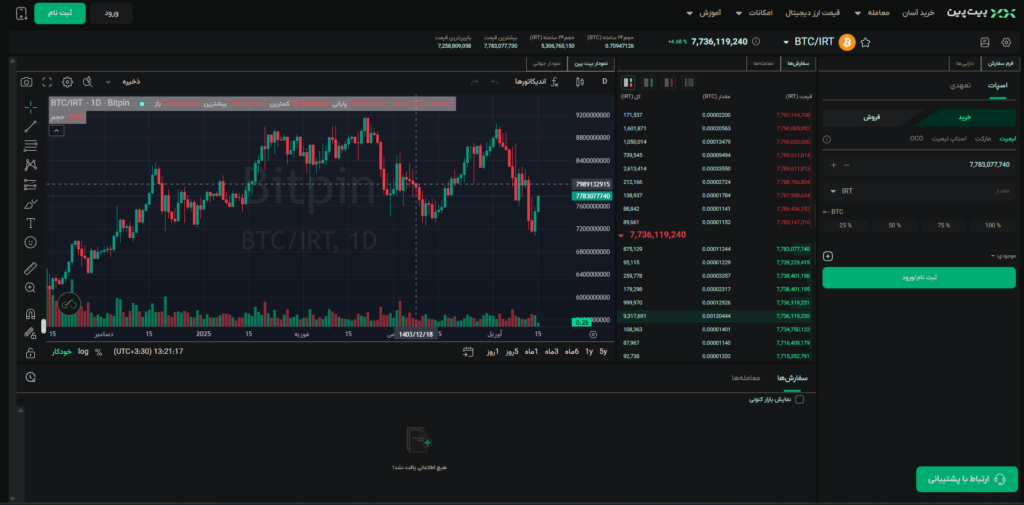Toggle the percent (%) scale option
Screen dimensions: 1024x505
[99, 351]
